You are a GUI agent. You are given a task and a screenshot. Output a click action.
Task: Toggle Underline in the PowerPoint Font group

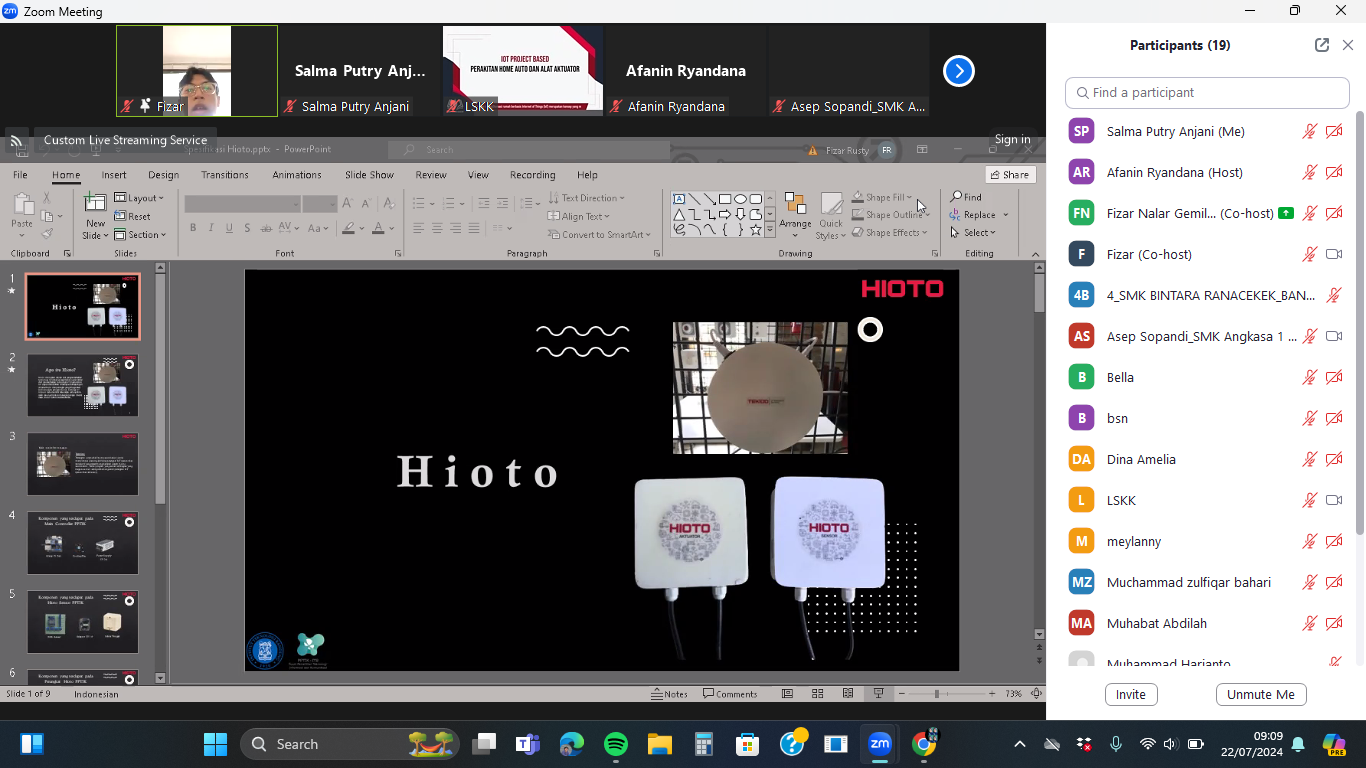(x=229, y=228)
